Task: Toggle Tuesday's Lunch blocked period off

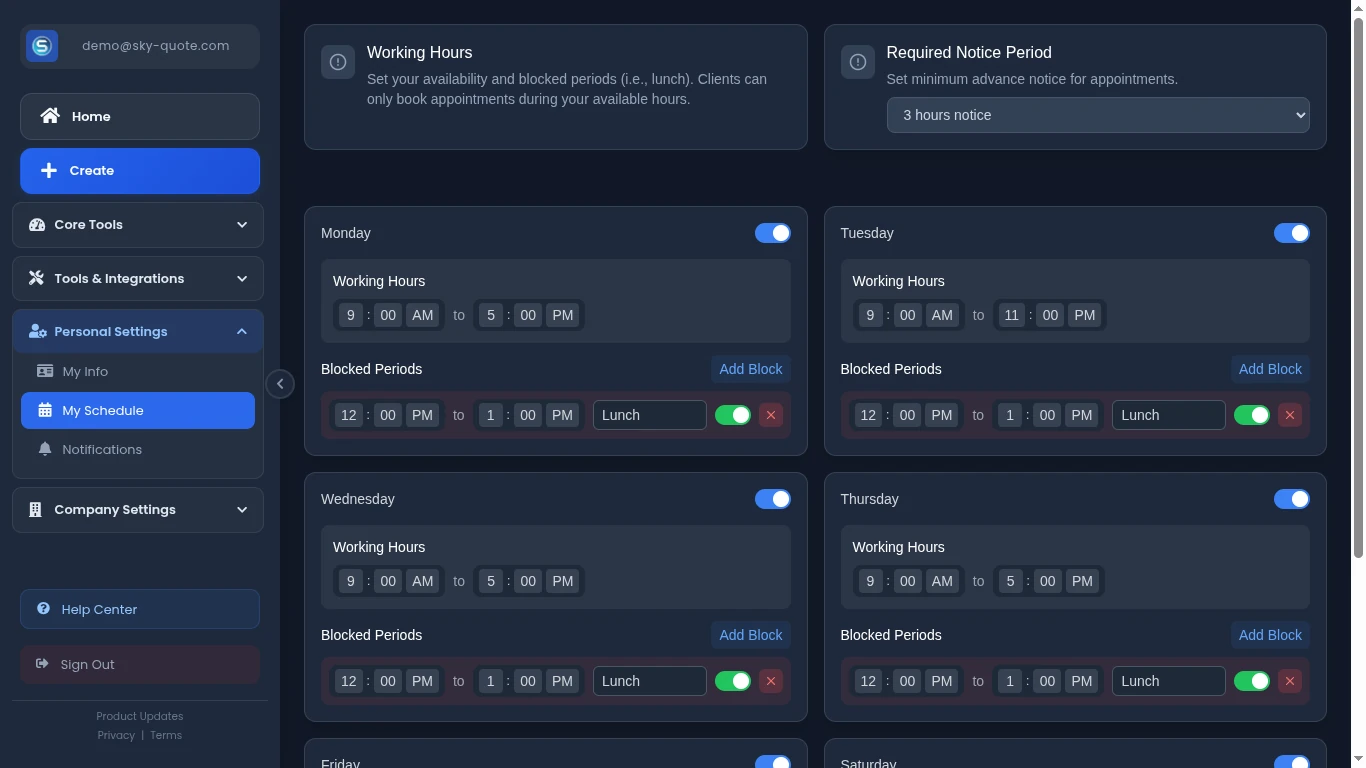Action: [1252, 414]
